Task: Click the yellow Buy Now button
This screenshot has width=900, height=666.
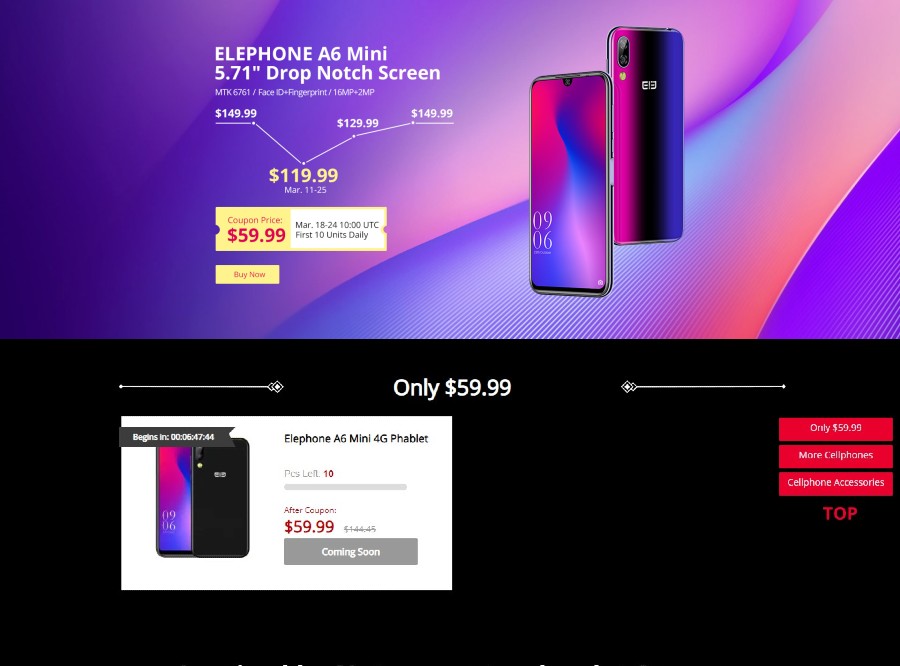Action: pos(247,274)
